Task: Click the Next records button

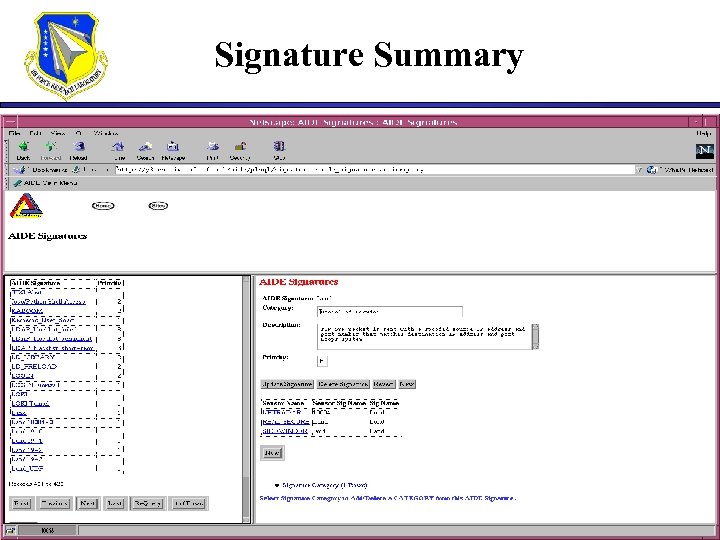Action: coord(88,503)
